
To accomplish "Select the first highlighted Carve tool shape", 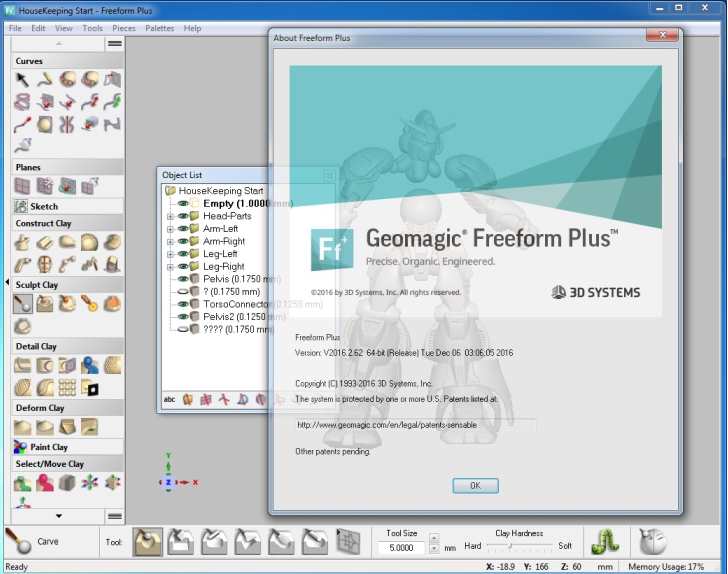I will pyautogui.click(x=147, y=541).
